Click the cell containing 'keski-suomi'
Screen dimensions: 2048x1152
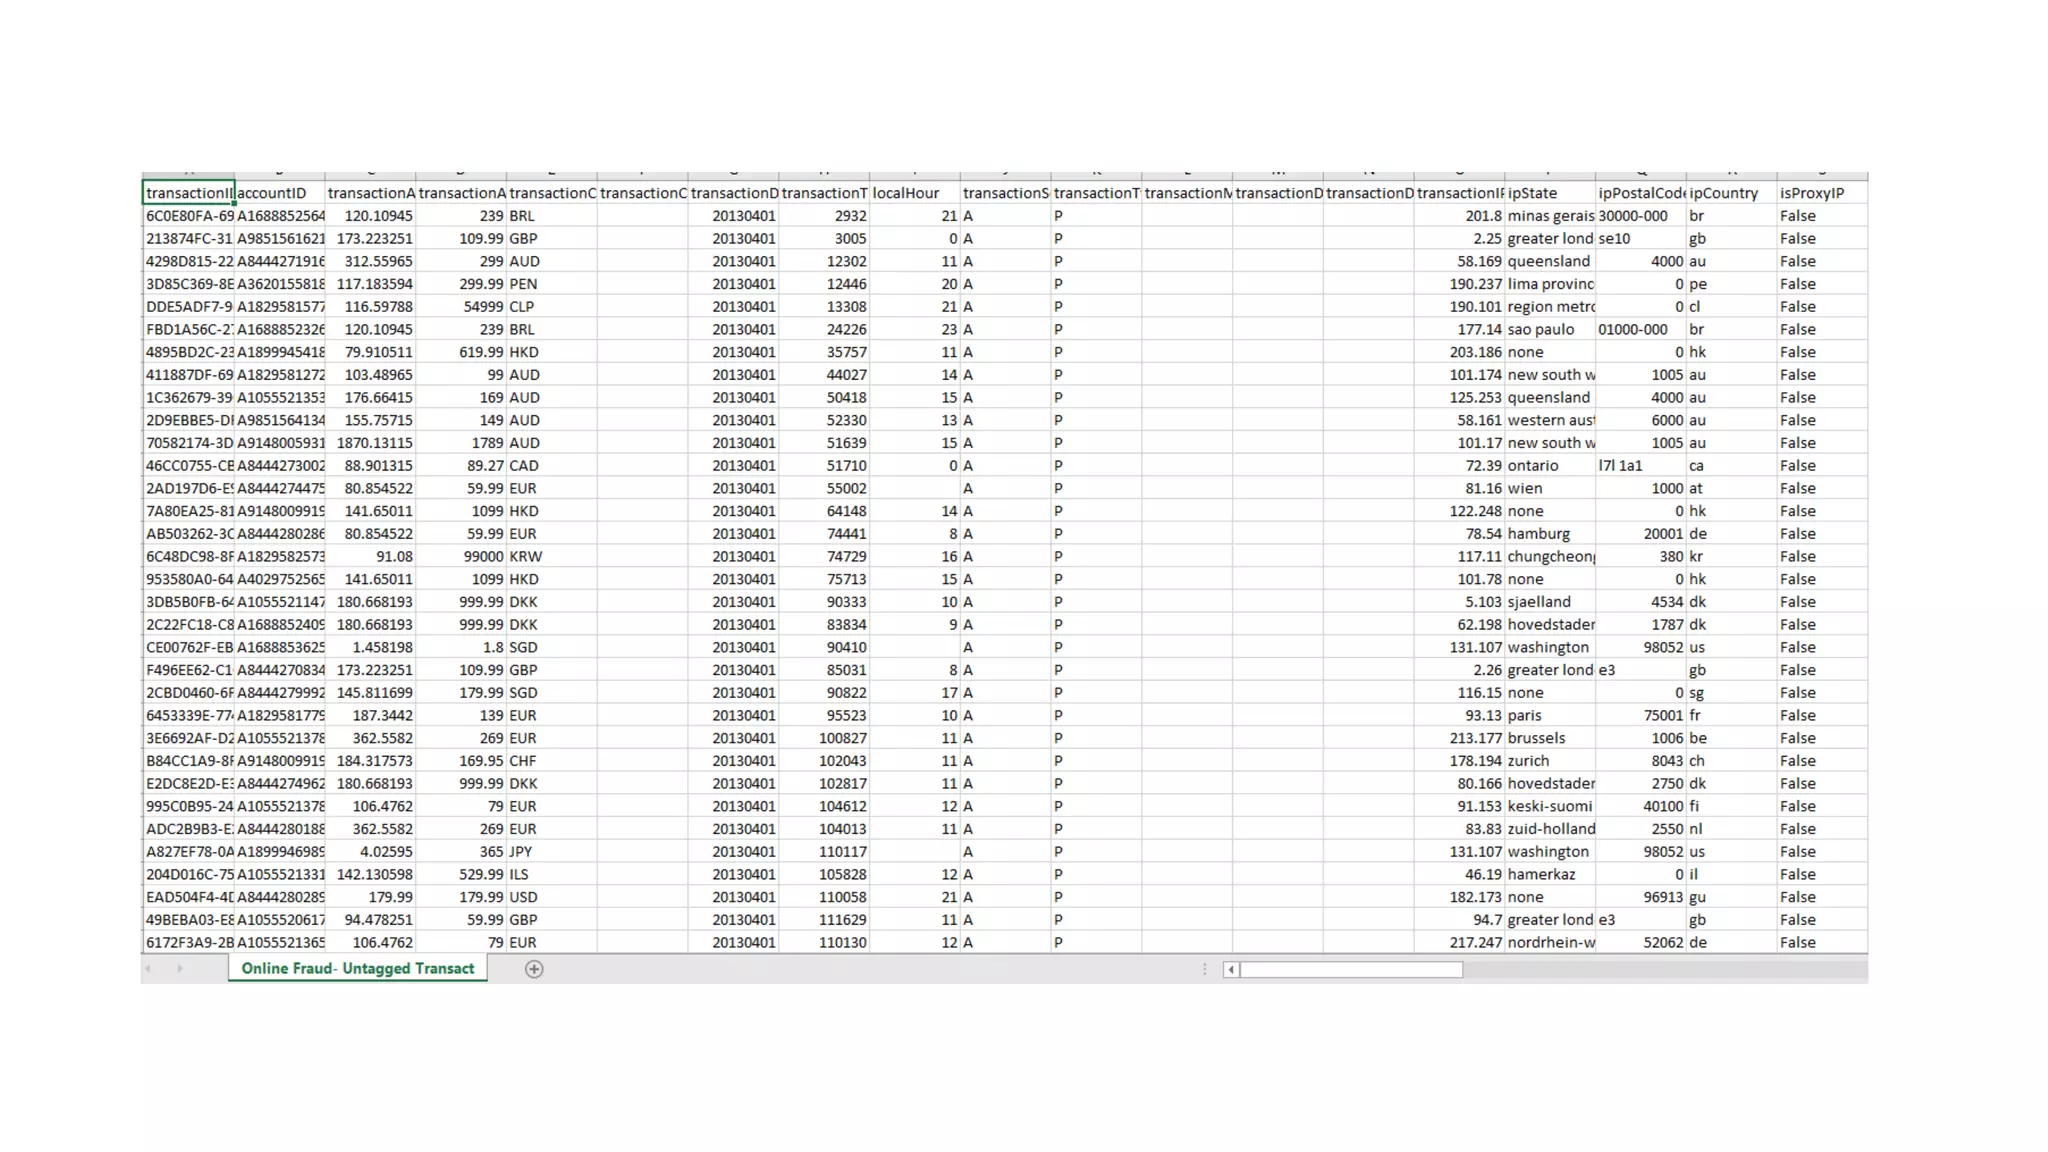(x=1549, y=806)
